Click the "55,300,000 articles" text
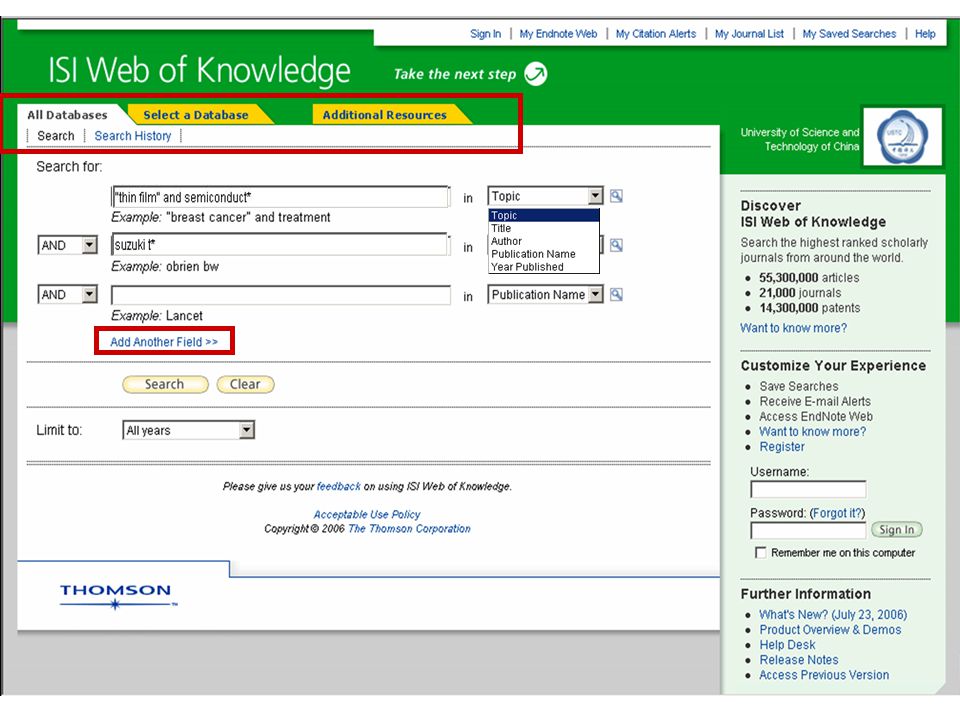 click(x=809, y=278)
